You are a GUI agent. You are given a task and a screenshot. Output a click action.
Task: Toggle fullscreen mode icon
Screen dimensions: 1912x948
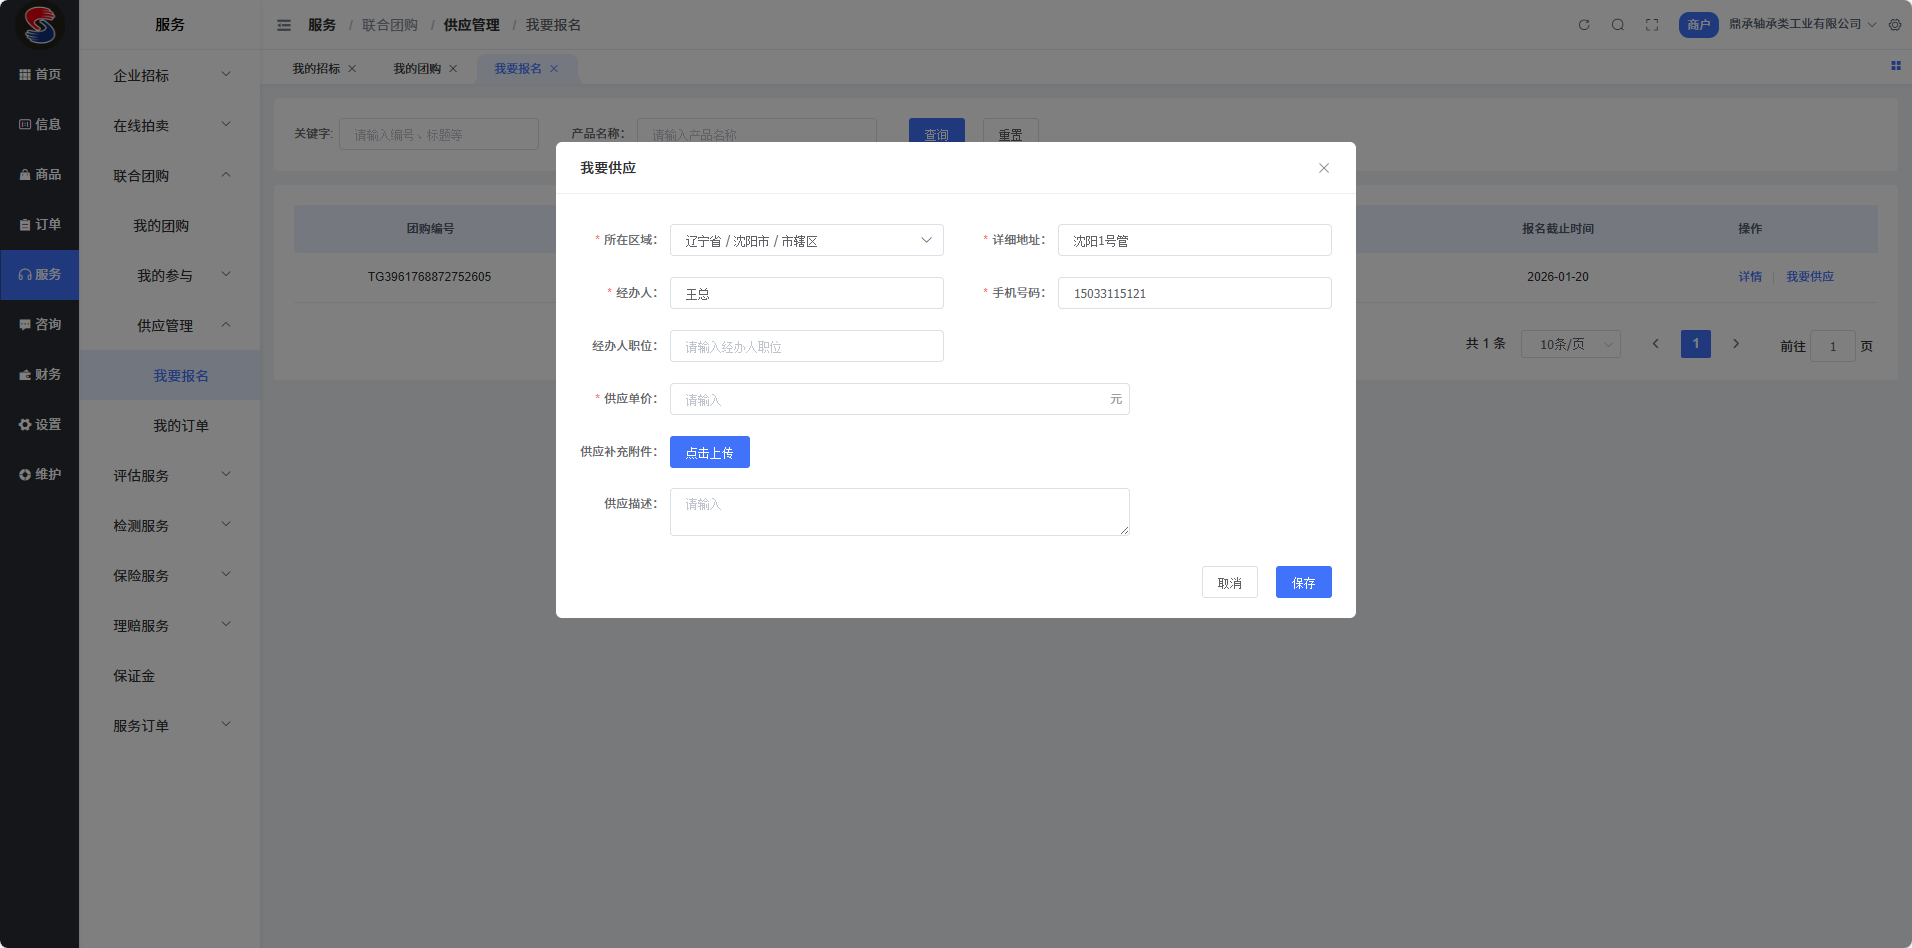coord(1652,25)
